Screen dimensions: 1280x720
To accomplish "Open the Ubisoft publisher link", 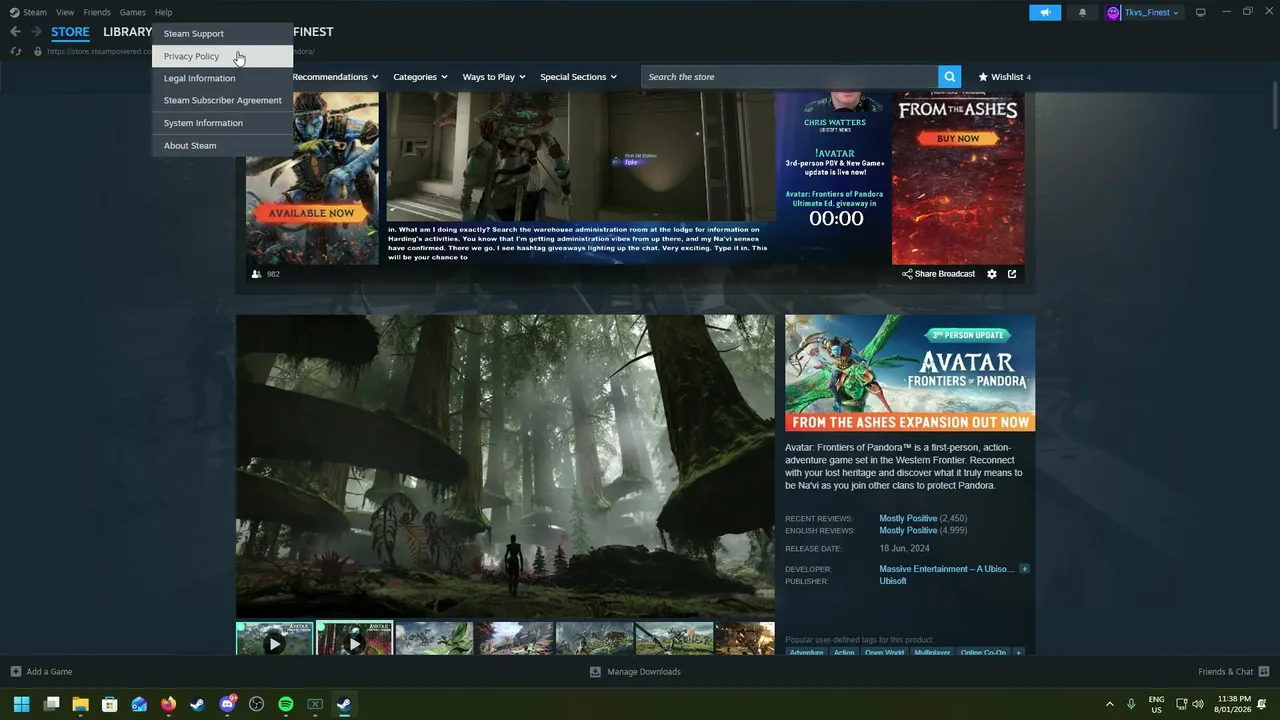I will (x=893, y=581).
